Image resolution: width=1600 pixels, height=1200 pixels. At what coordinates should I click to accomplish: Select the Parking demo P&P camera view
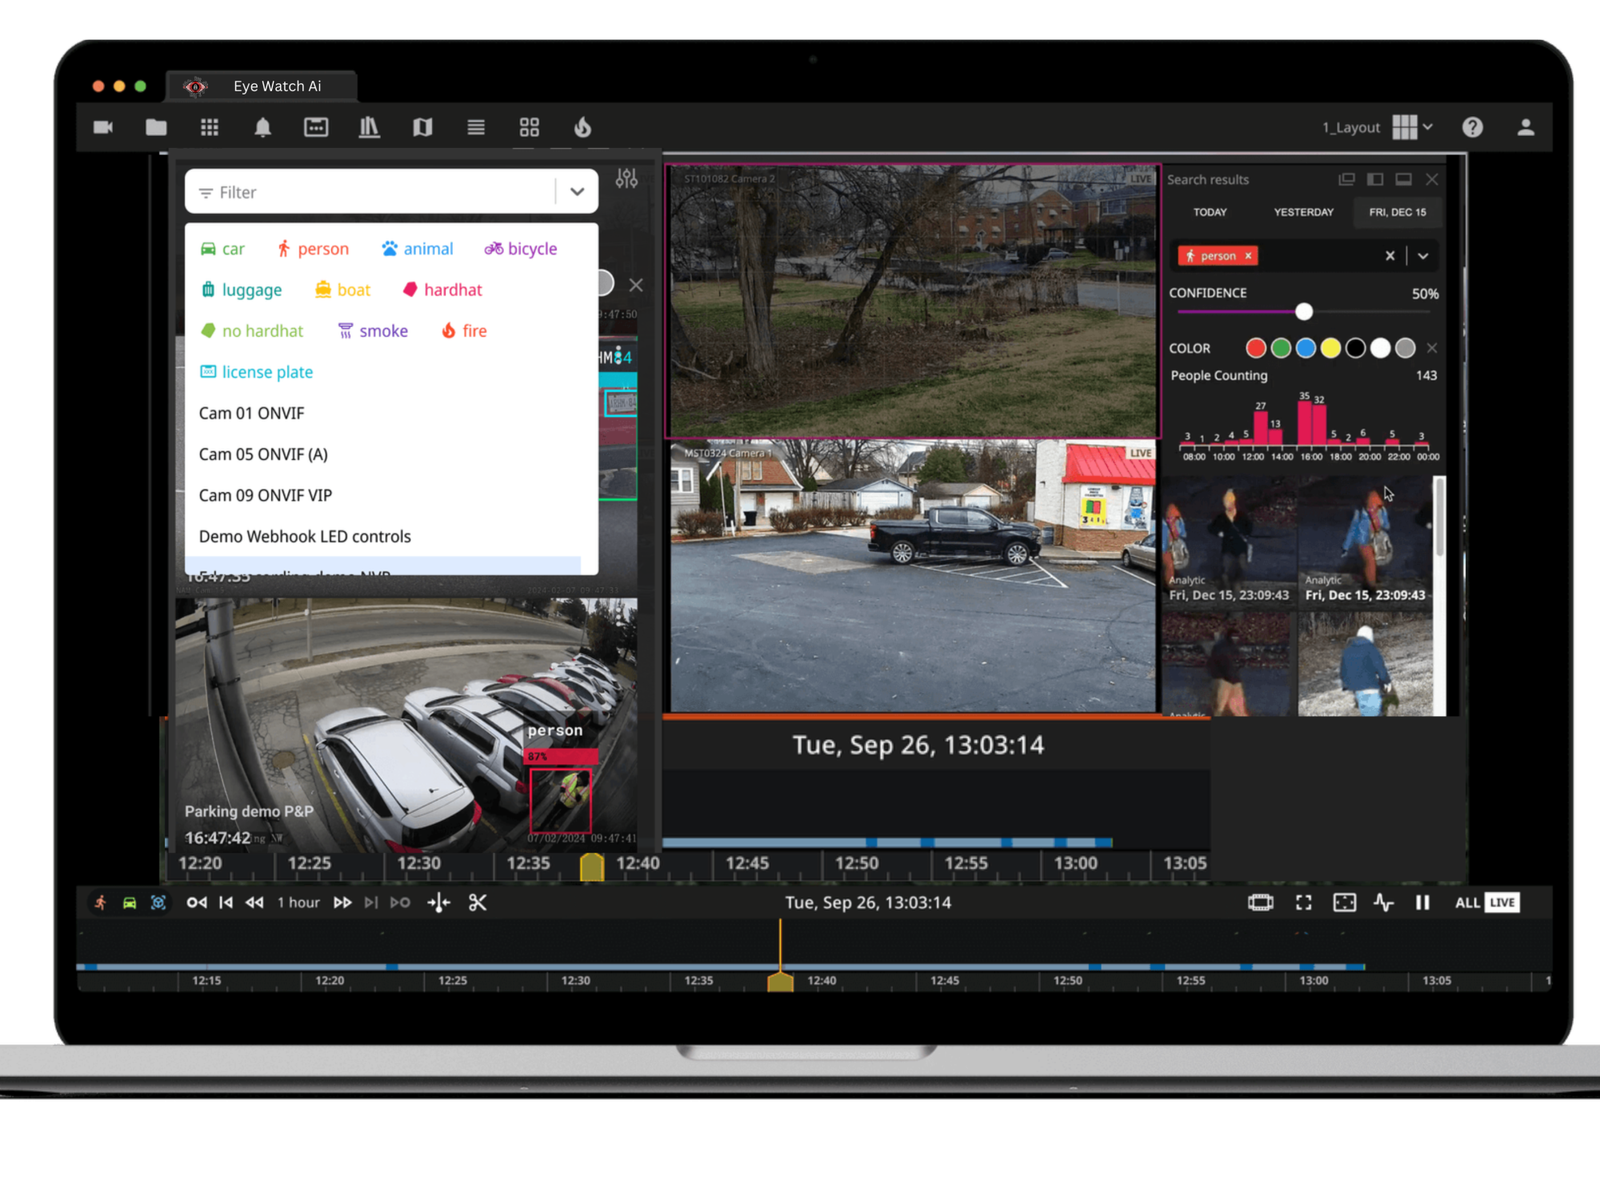(405, 725)
